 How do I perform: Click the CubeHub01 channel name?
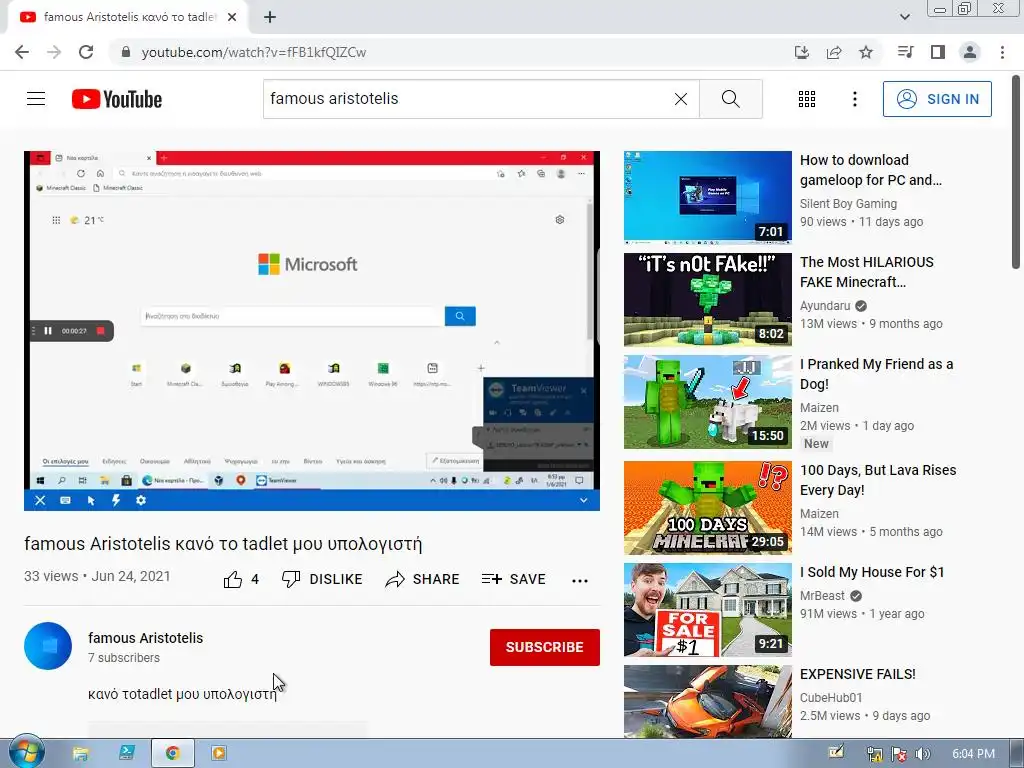(x=831, y=697)
